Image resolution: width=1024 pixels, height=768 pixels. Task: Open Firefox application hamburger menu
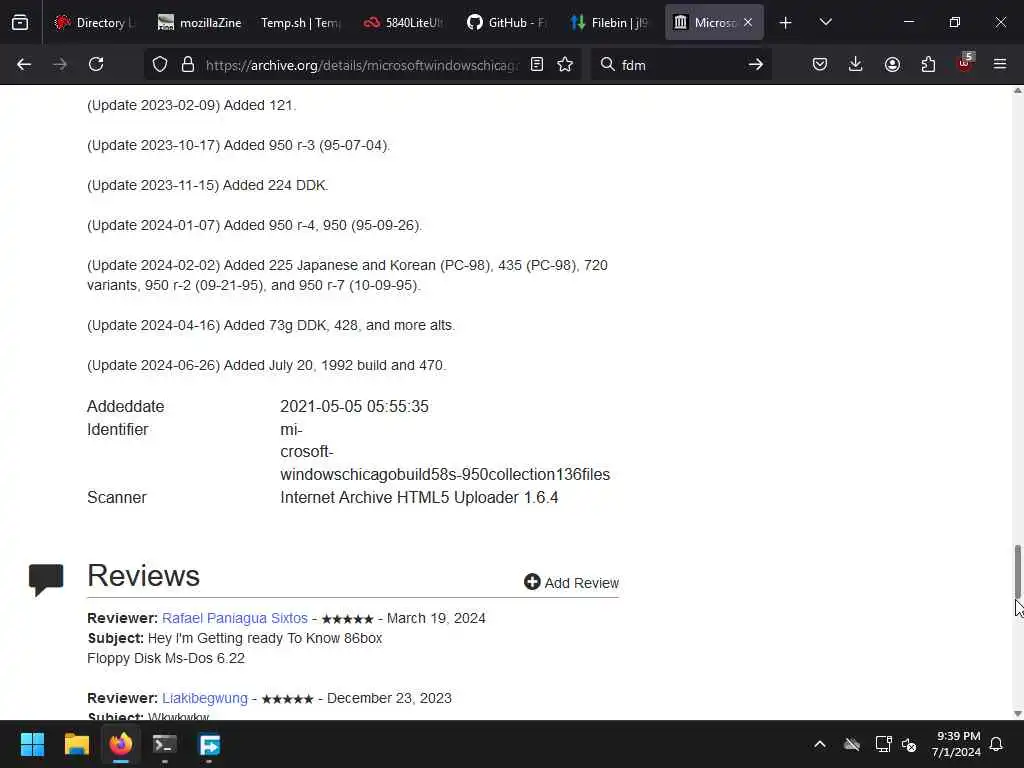(1000, 64)
